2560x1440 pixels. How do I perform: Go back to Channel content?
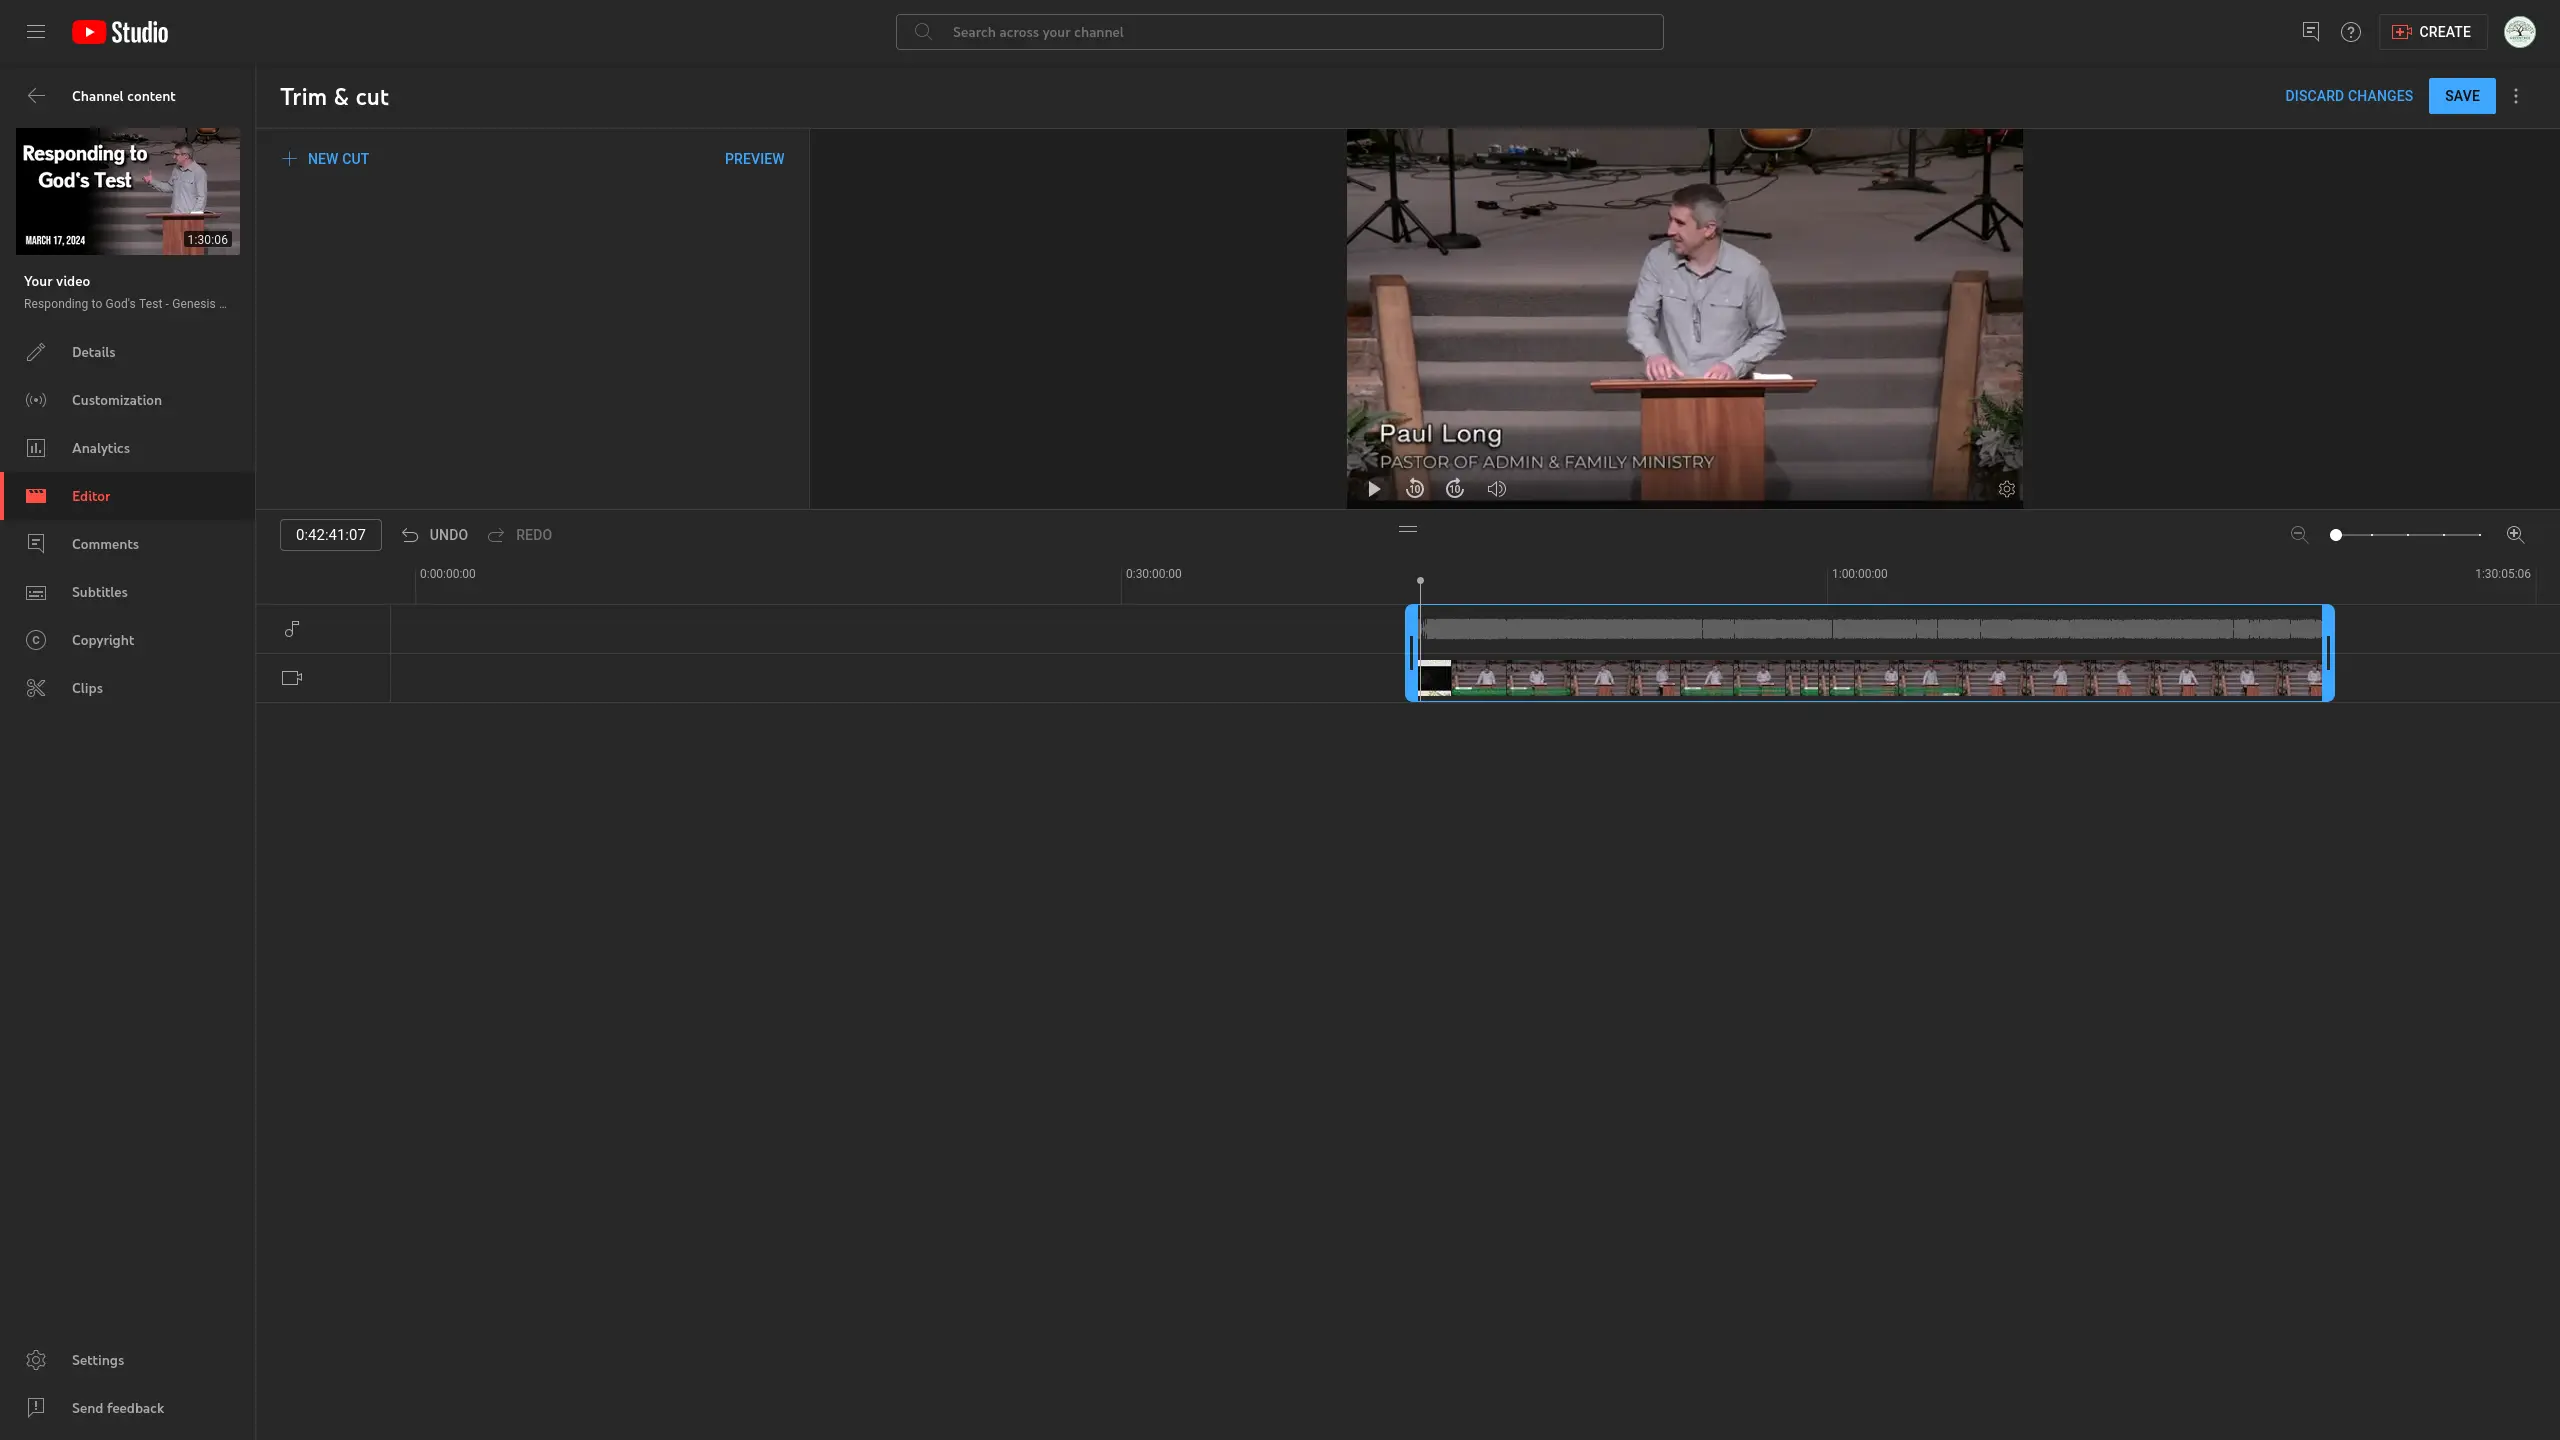point(36,95)
